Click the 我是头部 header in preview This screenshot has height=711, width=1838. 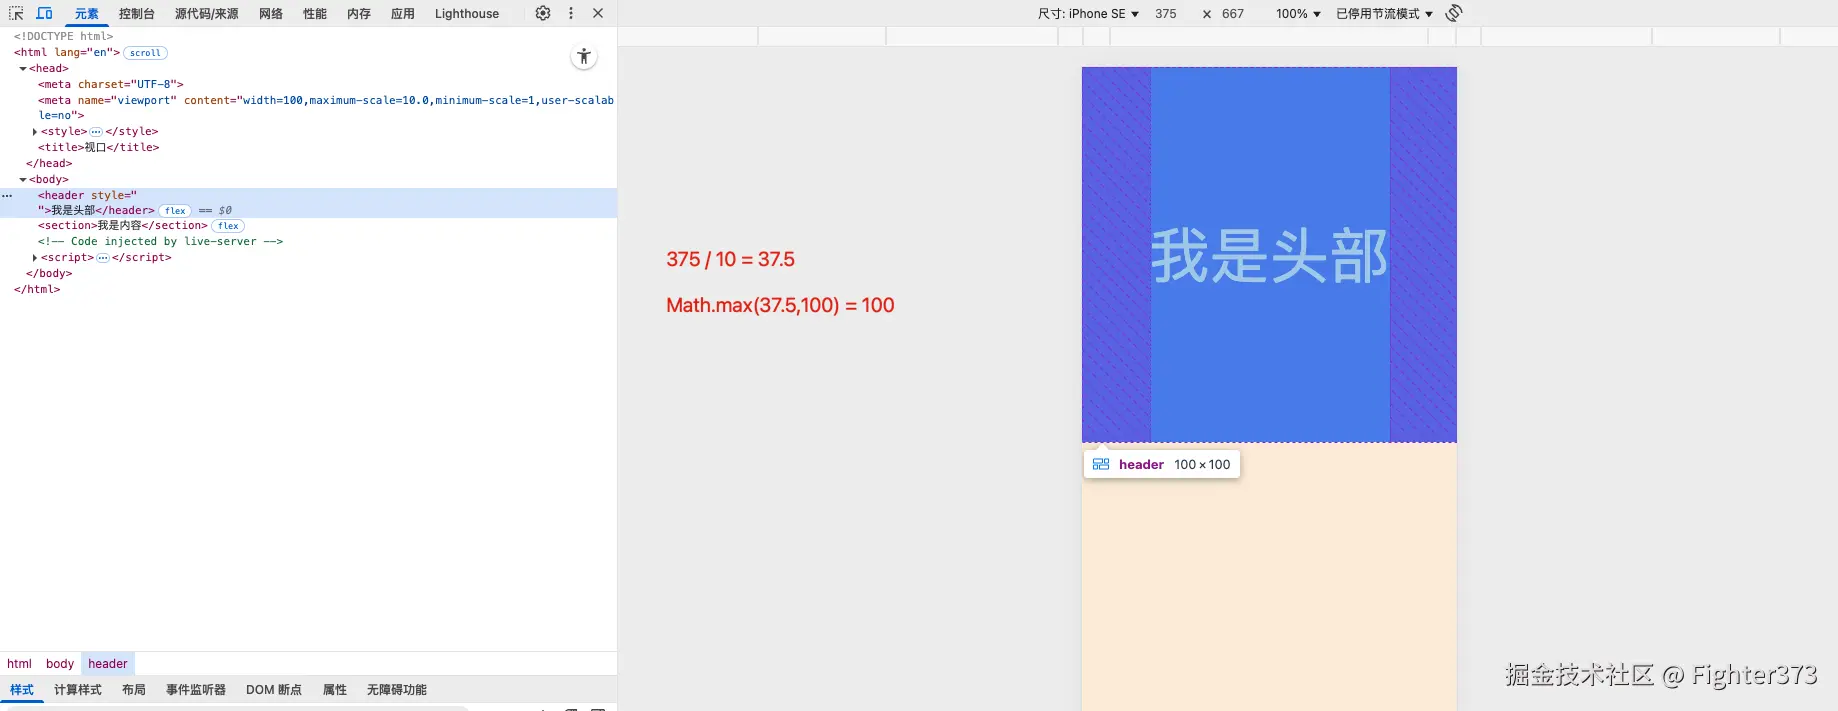tap(1269, 255)
